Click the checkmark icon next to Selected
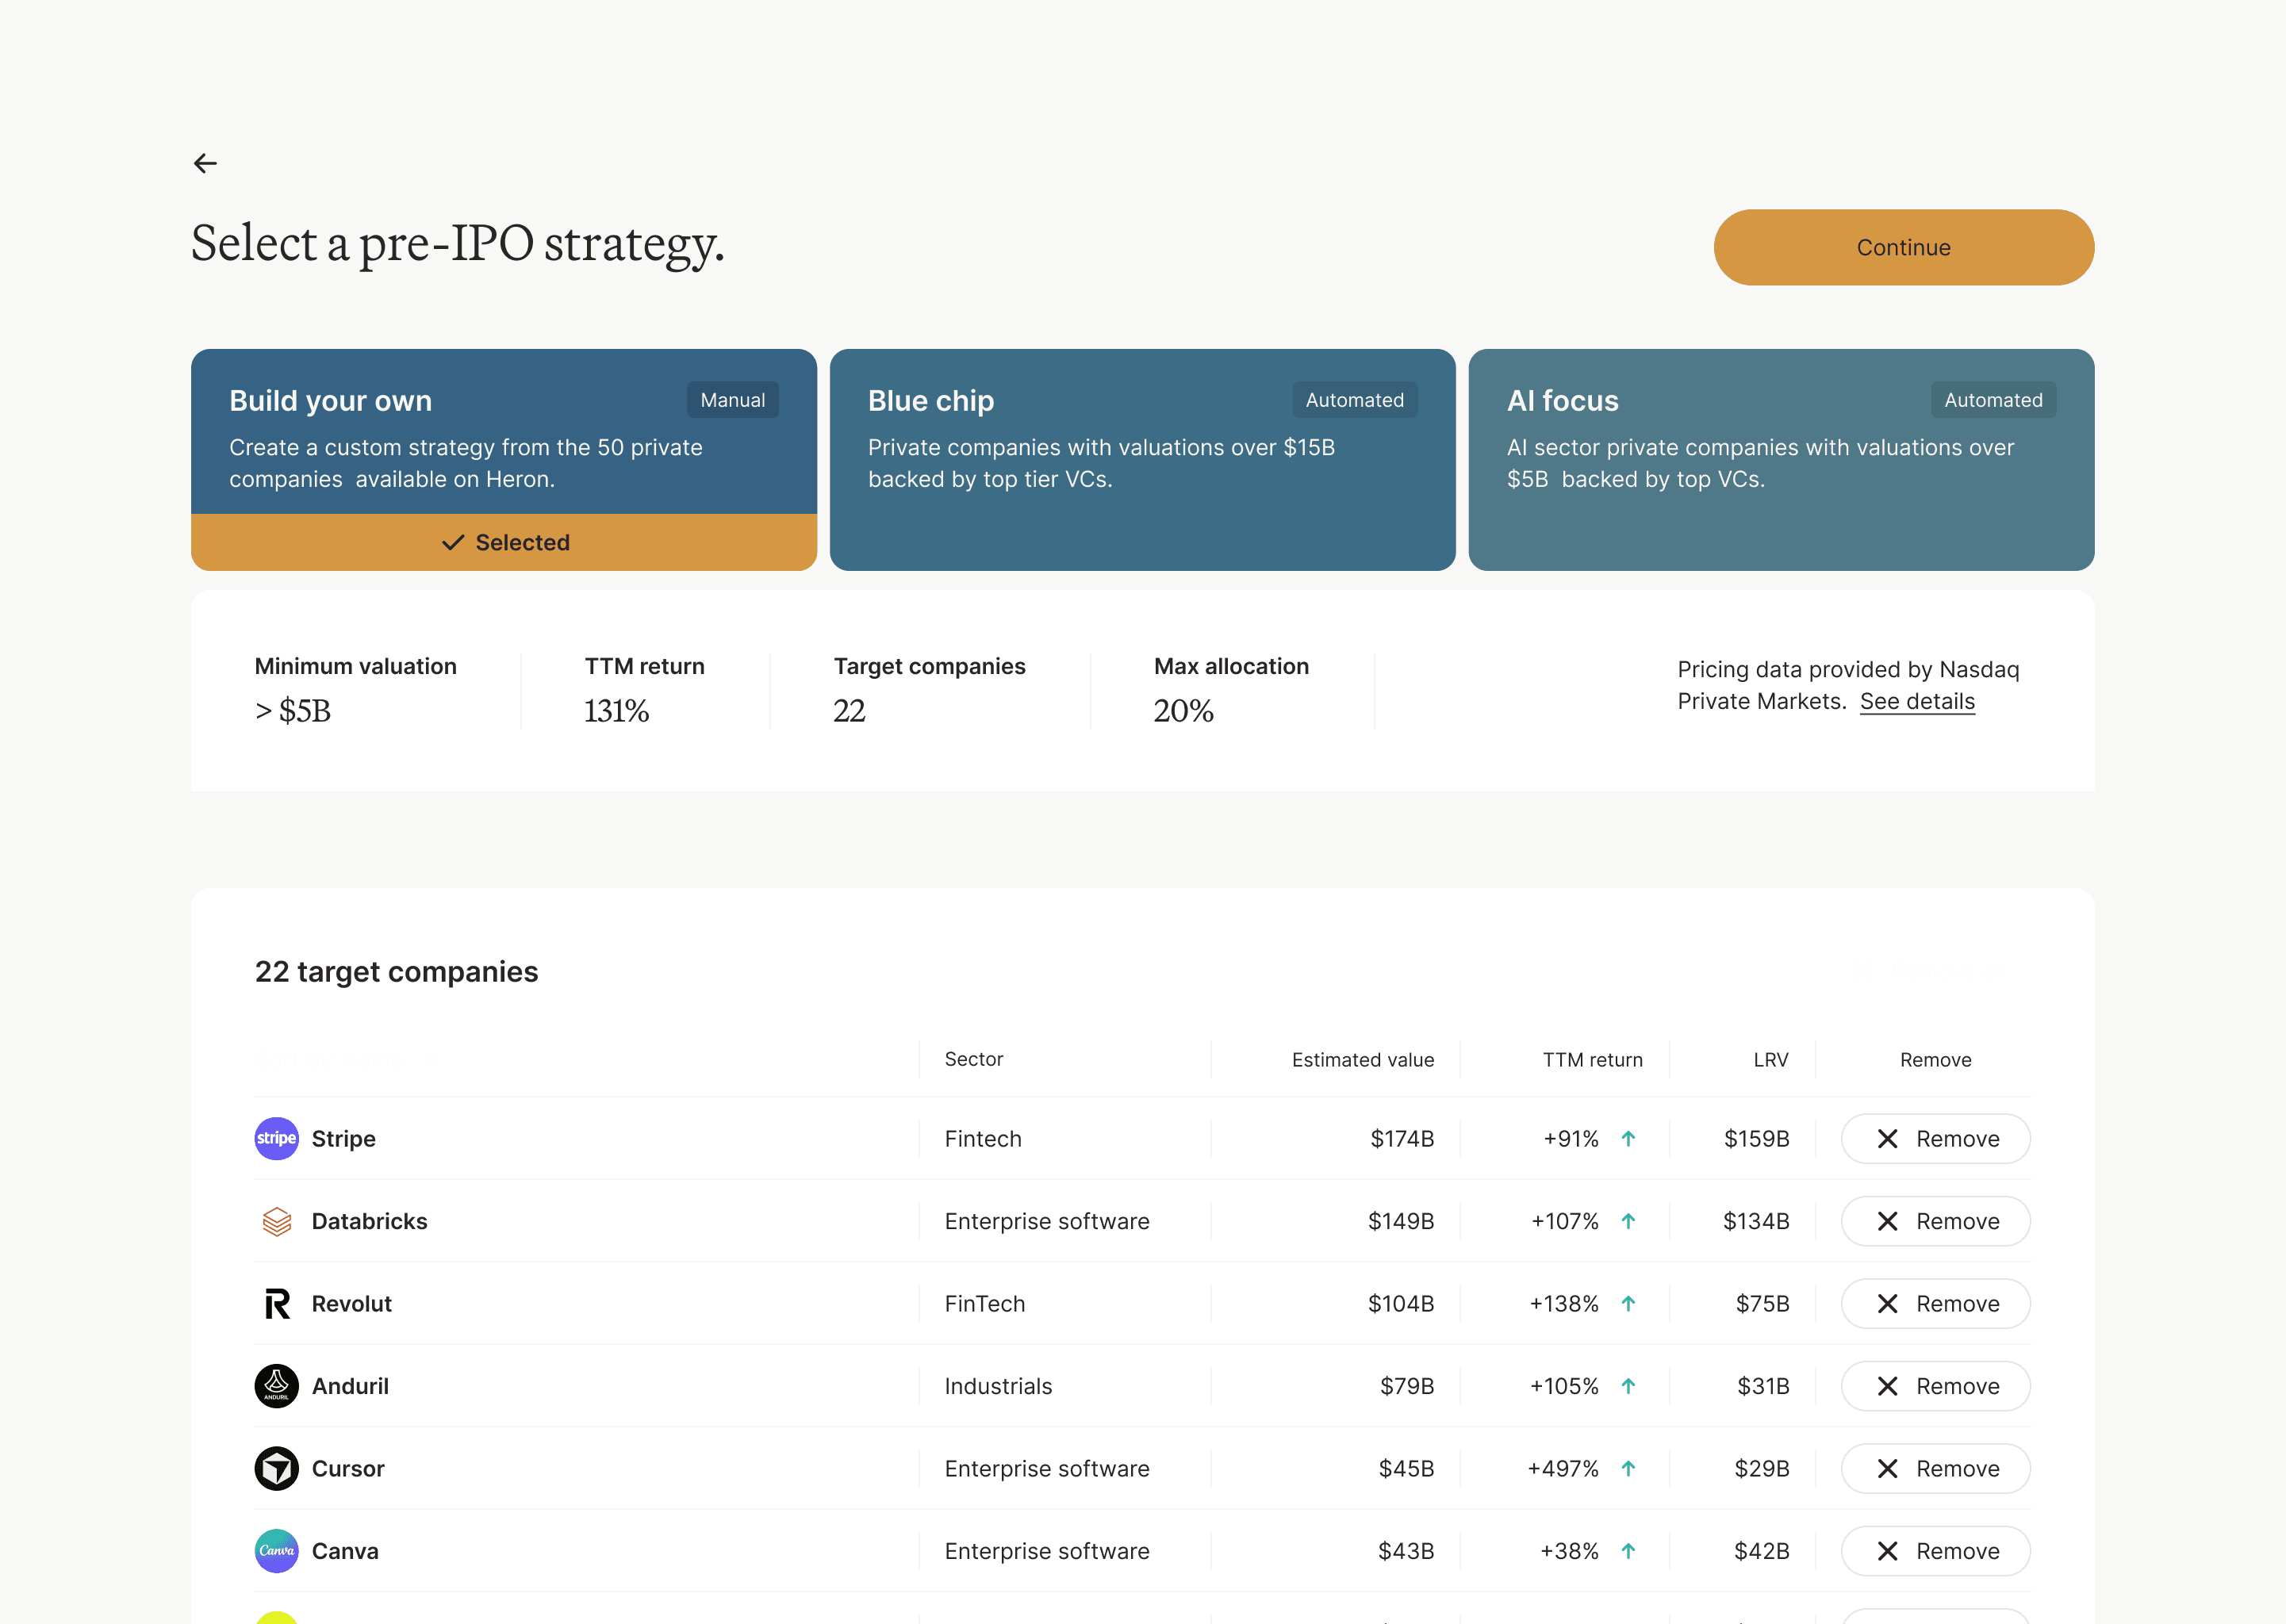This screenshot has width=2286, height=1624. pyautogui.click(x=453, y=542)
